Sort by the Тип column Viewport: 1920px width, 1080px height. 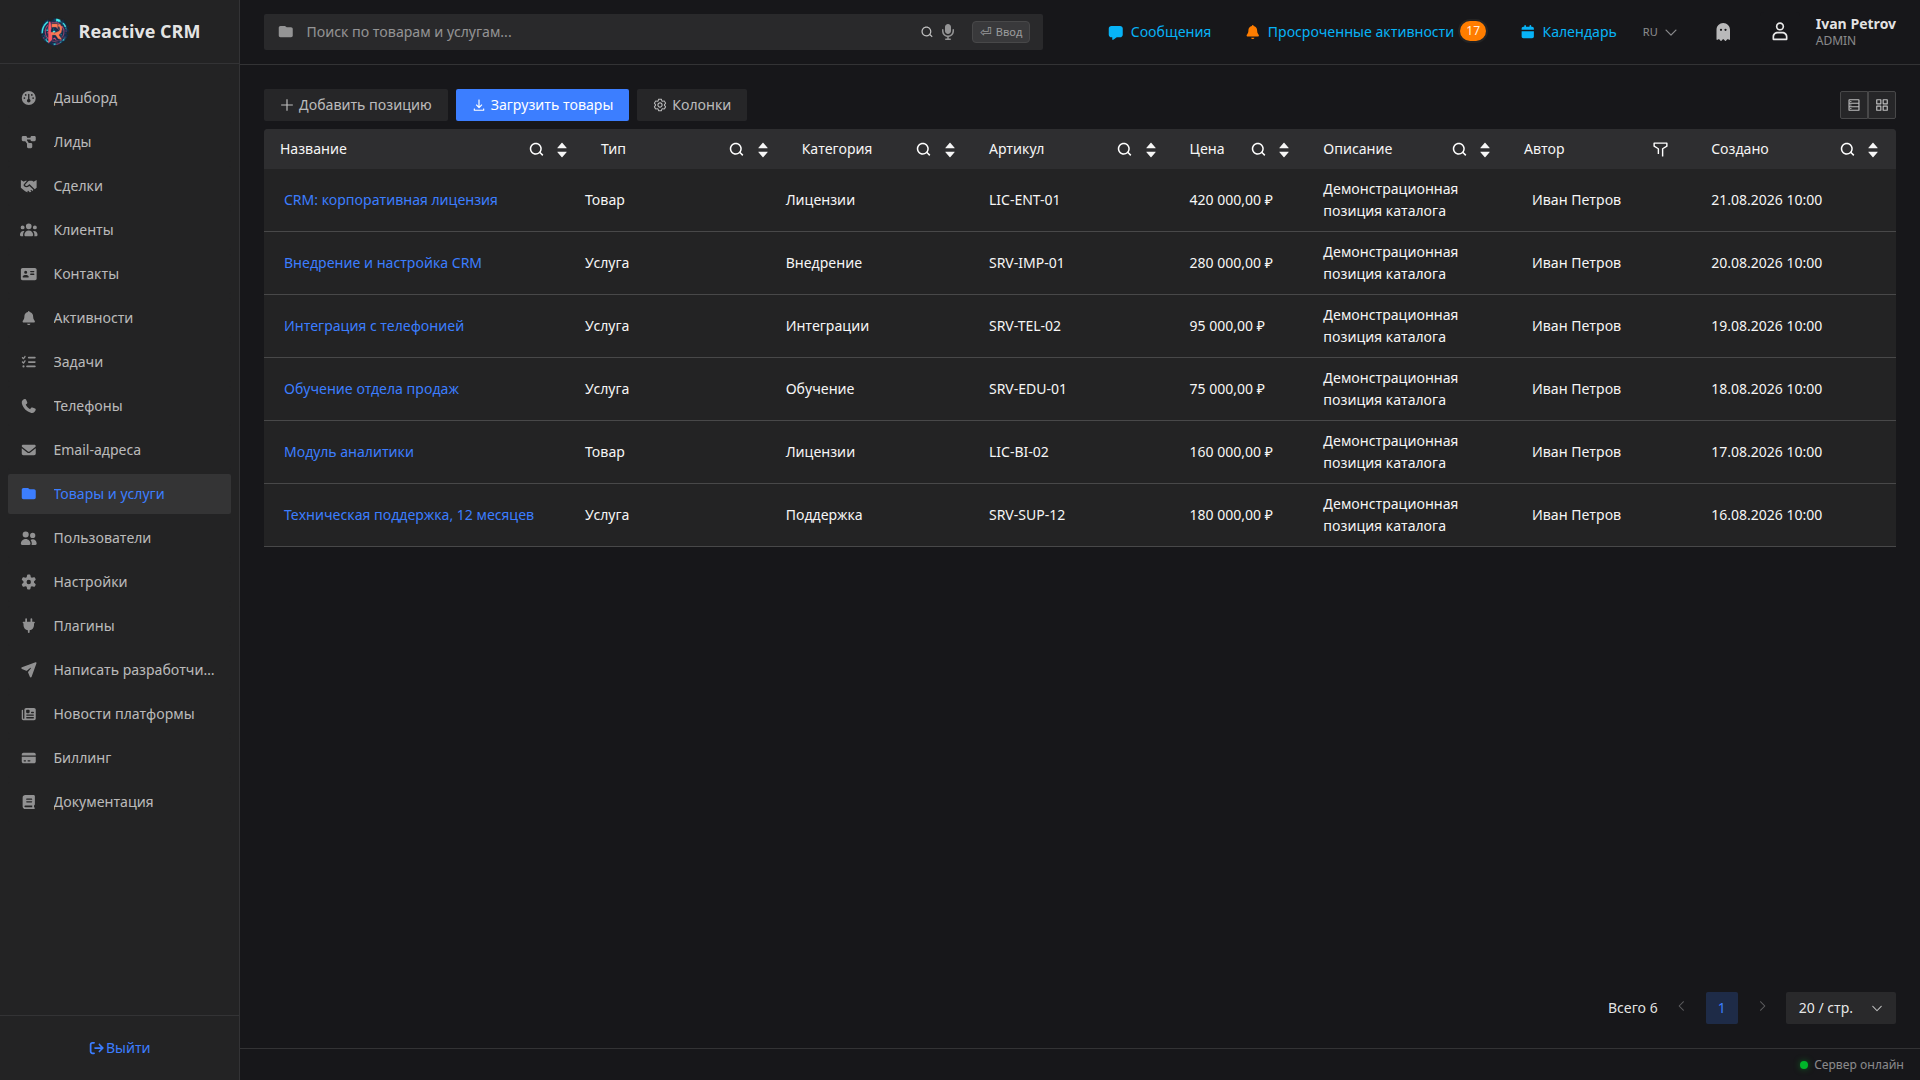[x=763, y=149]
